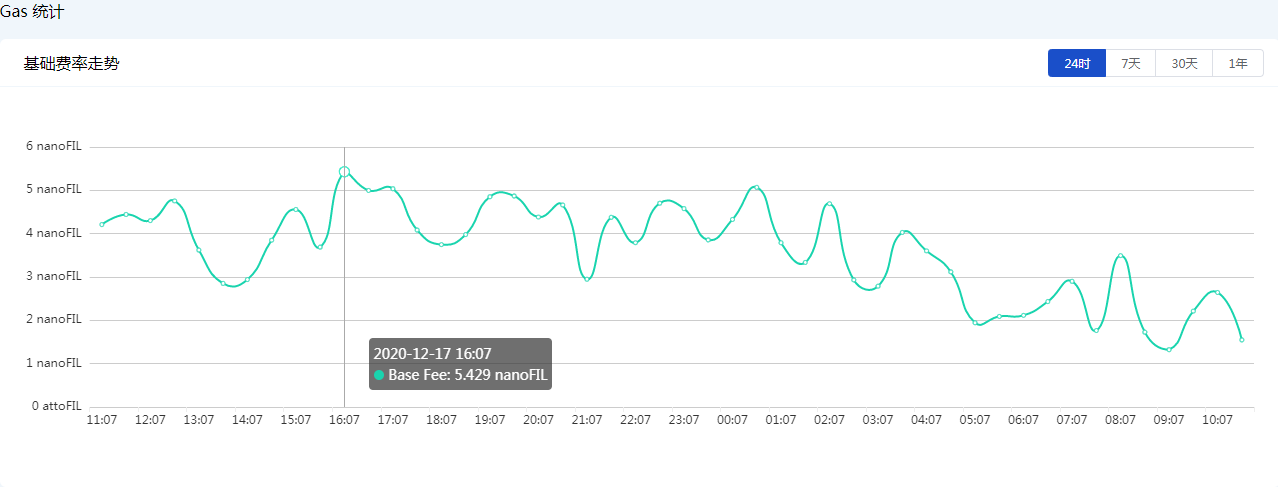Click the first data point above 11:07

(102, 224)
